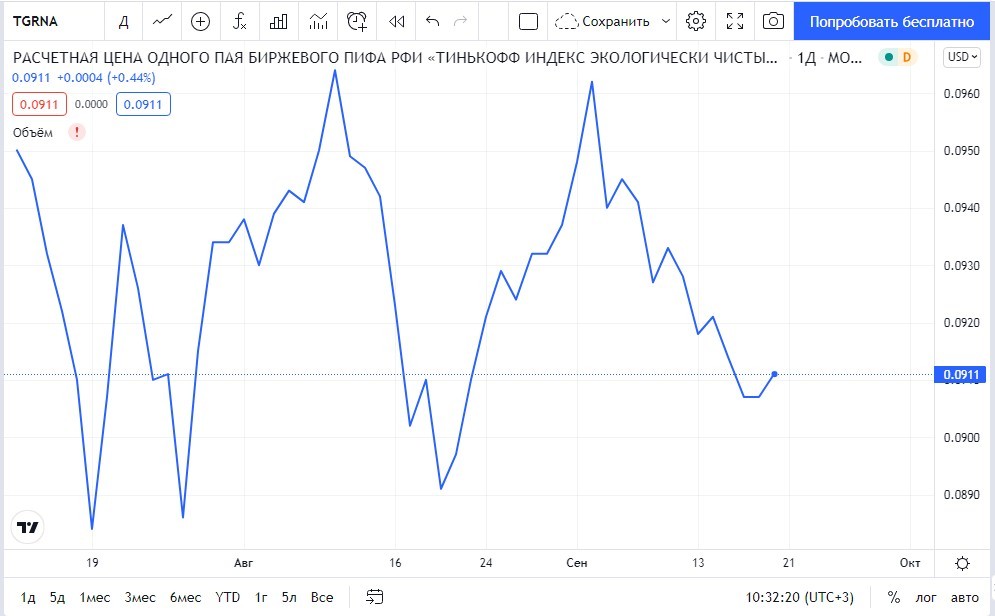Enter fullscreen chart mode

(x=735, y=21)
